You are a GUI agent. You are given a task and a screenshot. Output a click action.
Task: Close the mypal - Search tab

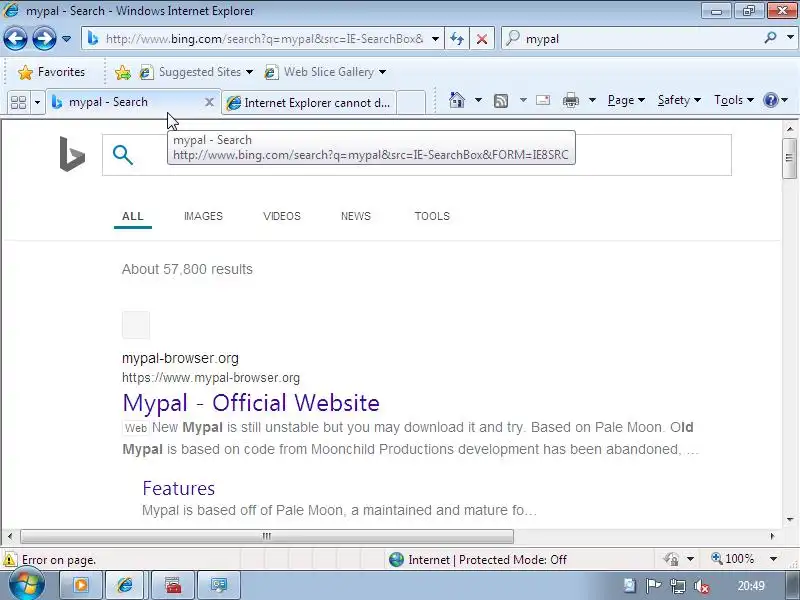point(209,102)
